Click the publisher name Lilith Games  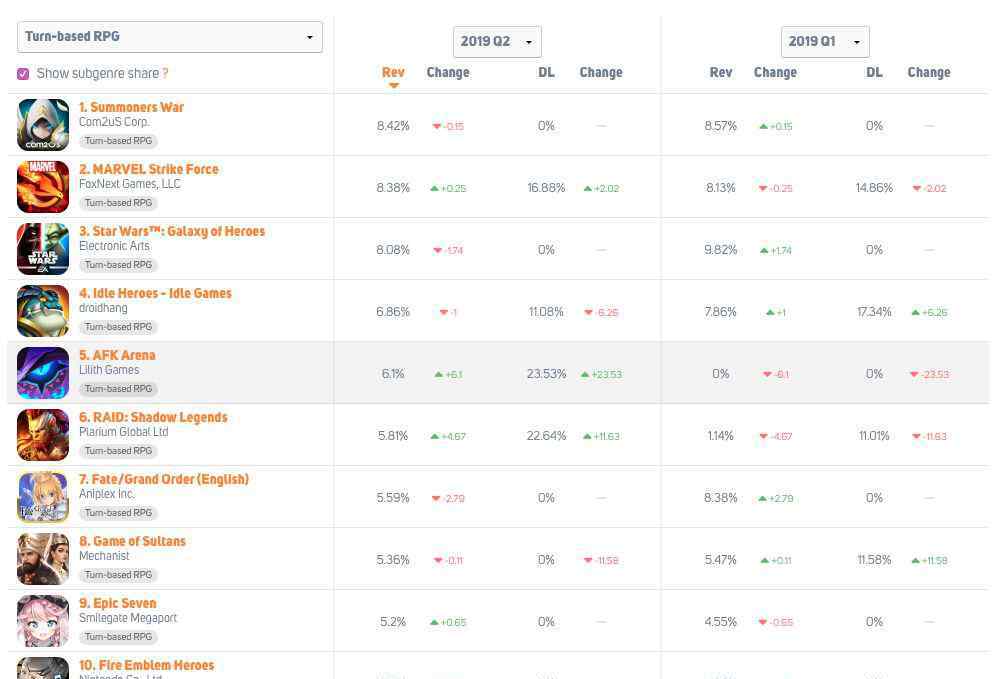pyautogui.click(x=109, y=370)
